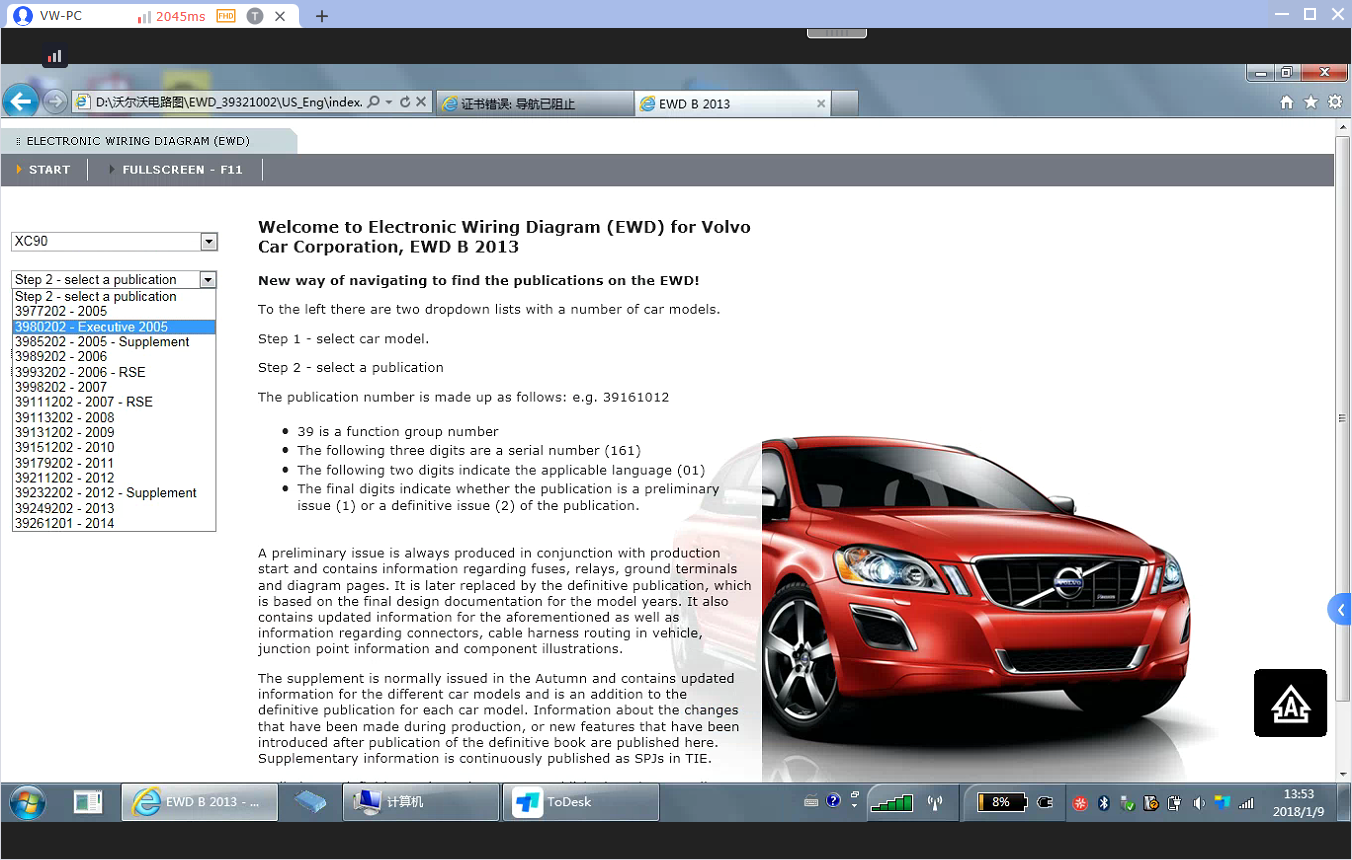Select 39261201 - 2014 option
This screenshot has height=860, width=1352.
pos(114,523)
